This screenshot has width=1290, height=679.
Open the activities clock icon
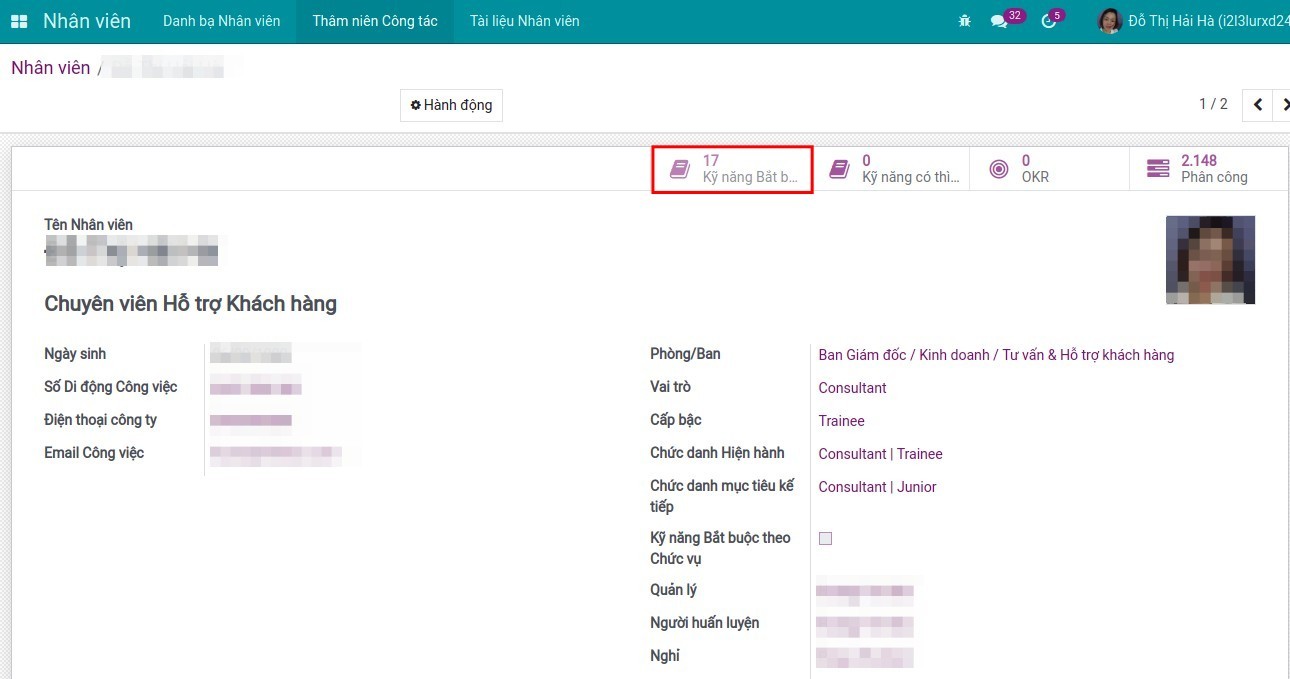pyautogui.click(x=1048, y=21)
